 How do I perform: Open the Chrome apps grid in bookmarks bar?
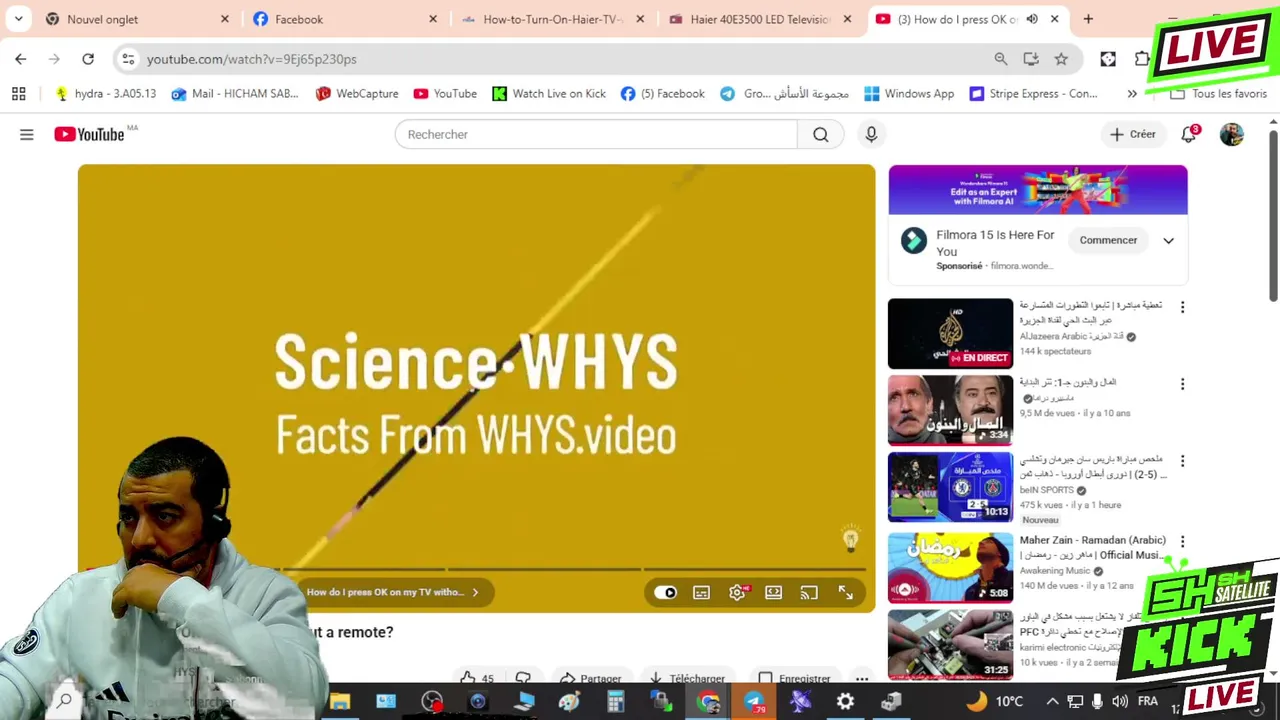(18, 93)
